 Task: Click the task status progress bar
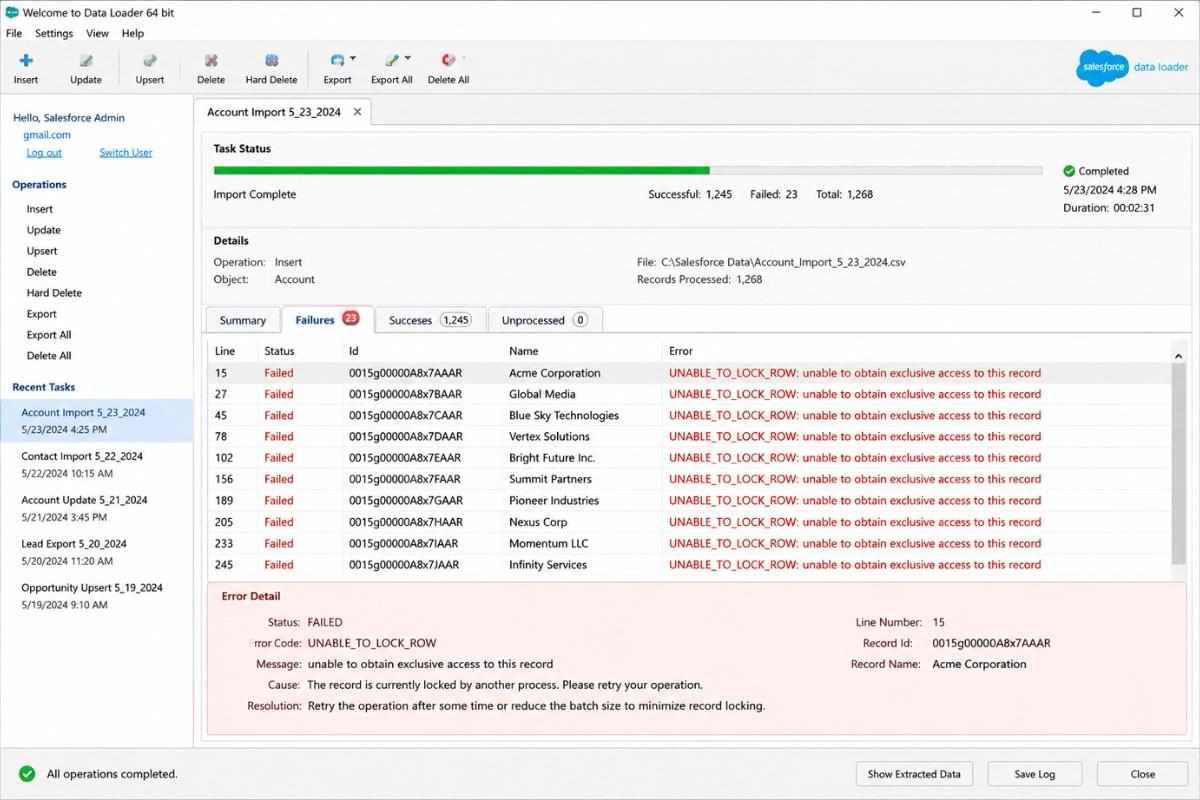point(628,171)
